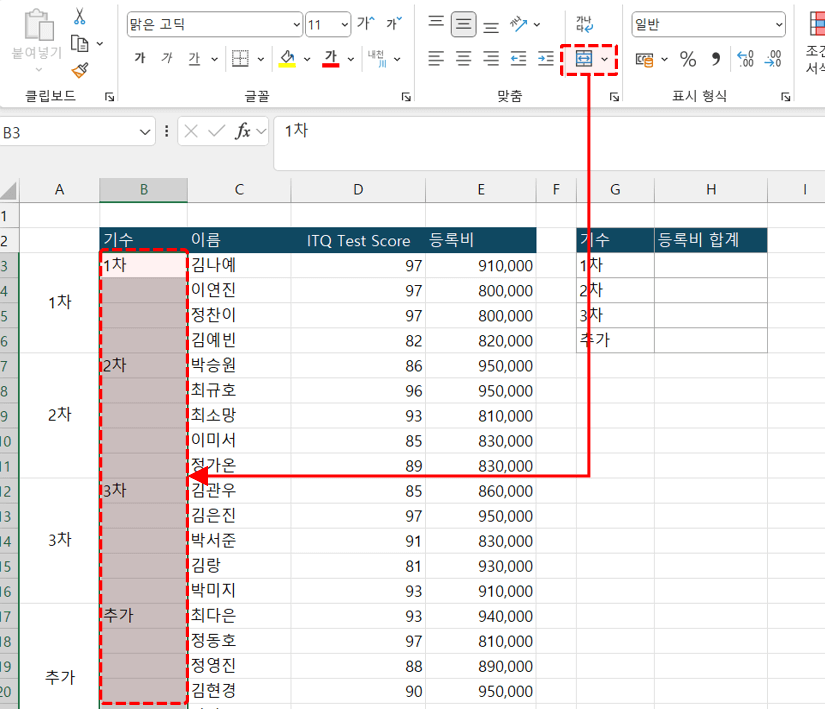This screenshot has width=825, height=711.
Task: Select column D header
Action: pyautogui.click(x=358, y=189)
